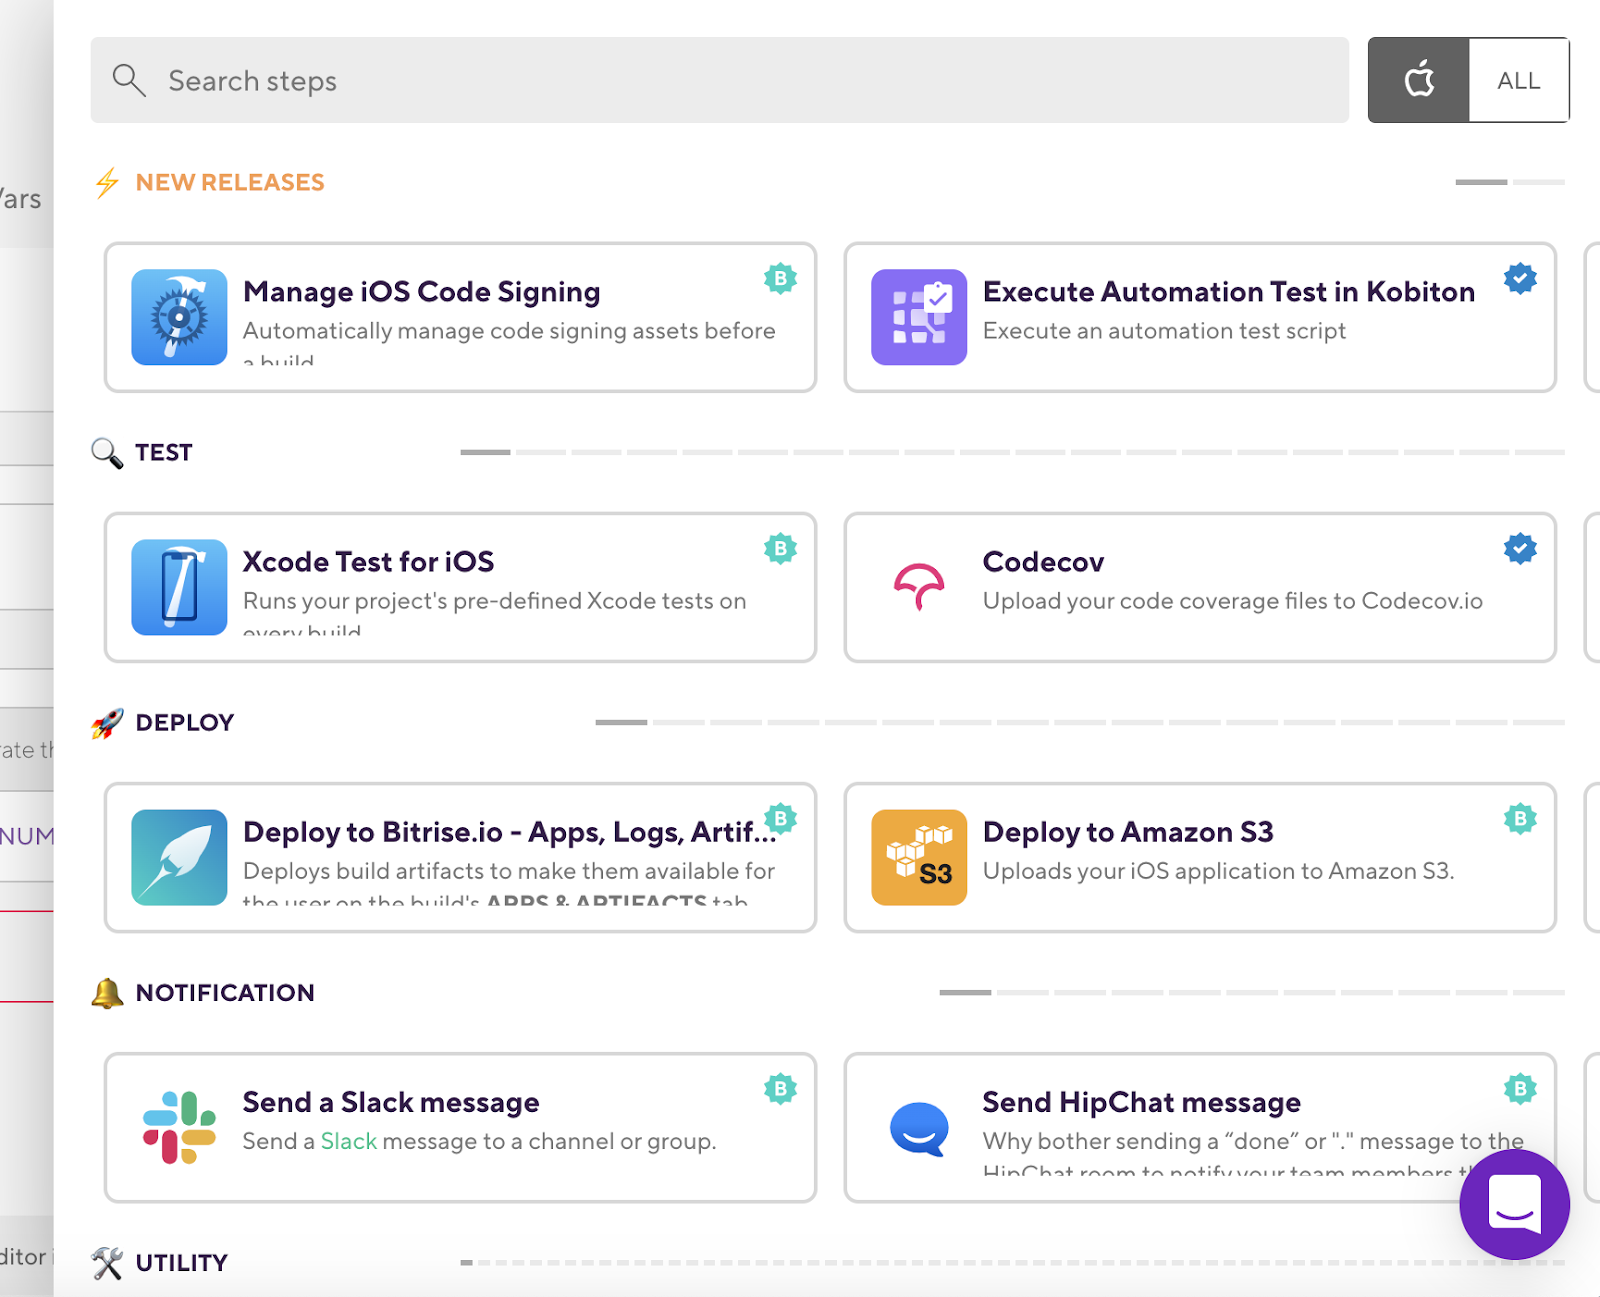Screen dimensions: 1600x1297
Task: Click the Amazon S3 step icon
Action: (919, 857)
